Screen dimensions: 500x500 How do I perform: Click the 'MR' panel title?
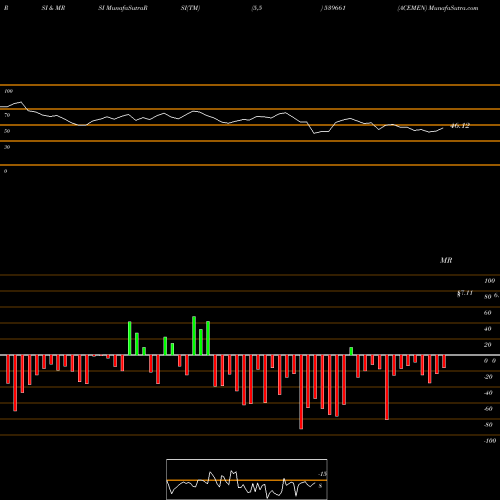(x=446, y=260)
